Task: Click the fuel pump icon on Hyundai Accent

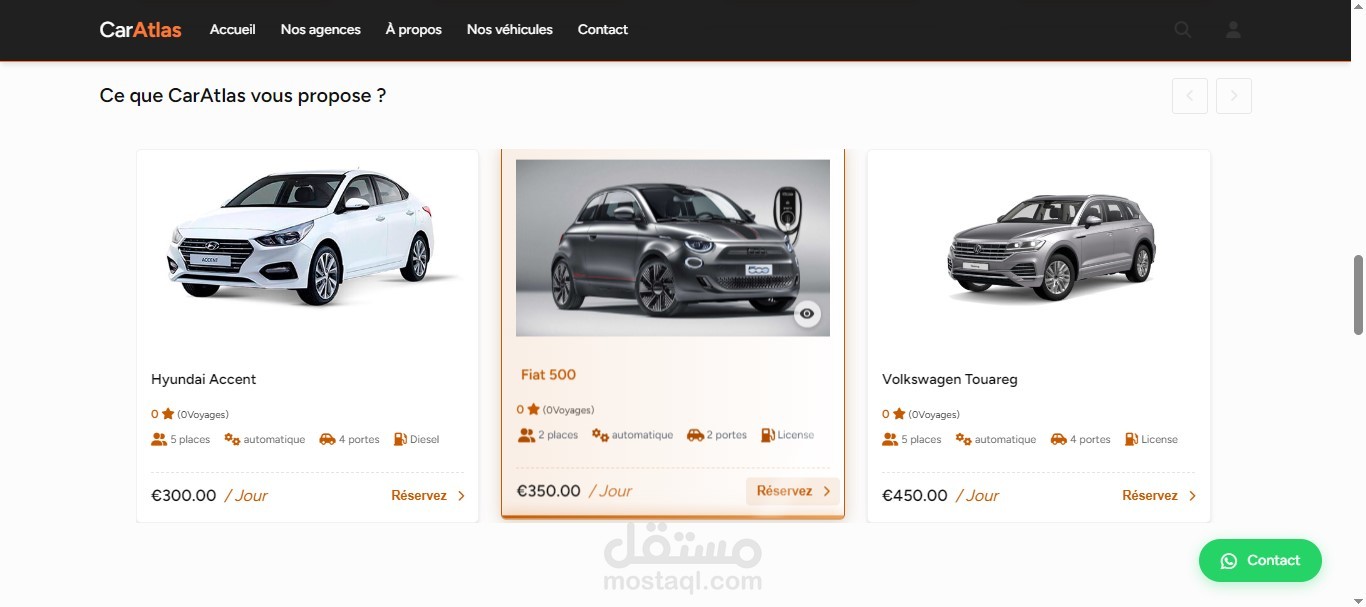Action: click(x=400, y=439)
